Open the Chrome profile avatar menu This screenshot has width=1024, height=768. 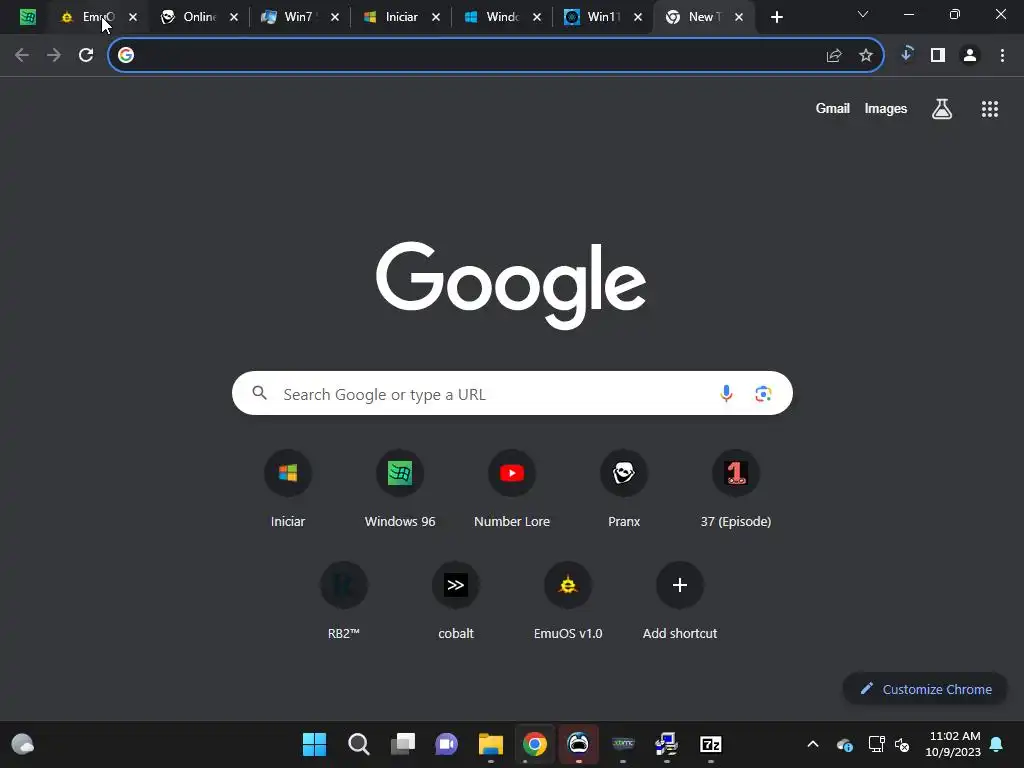(x=970, y=55)
